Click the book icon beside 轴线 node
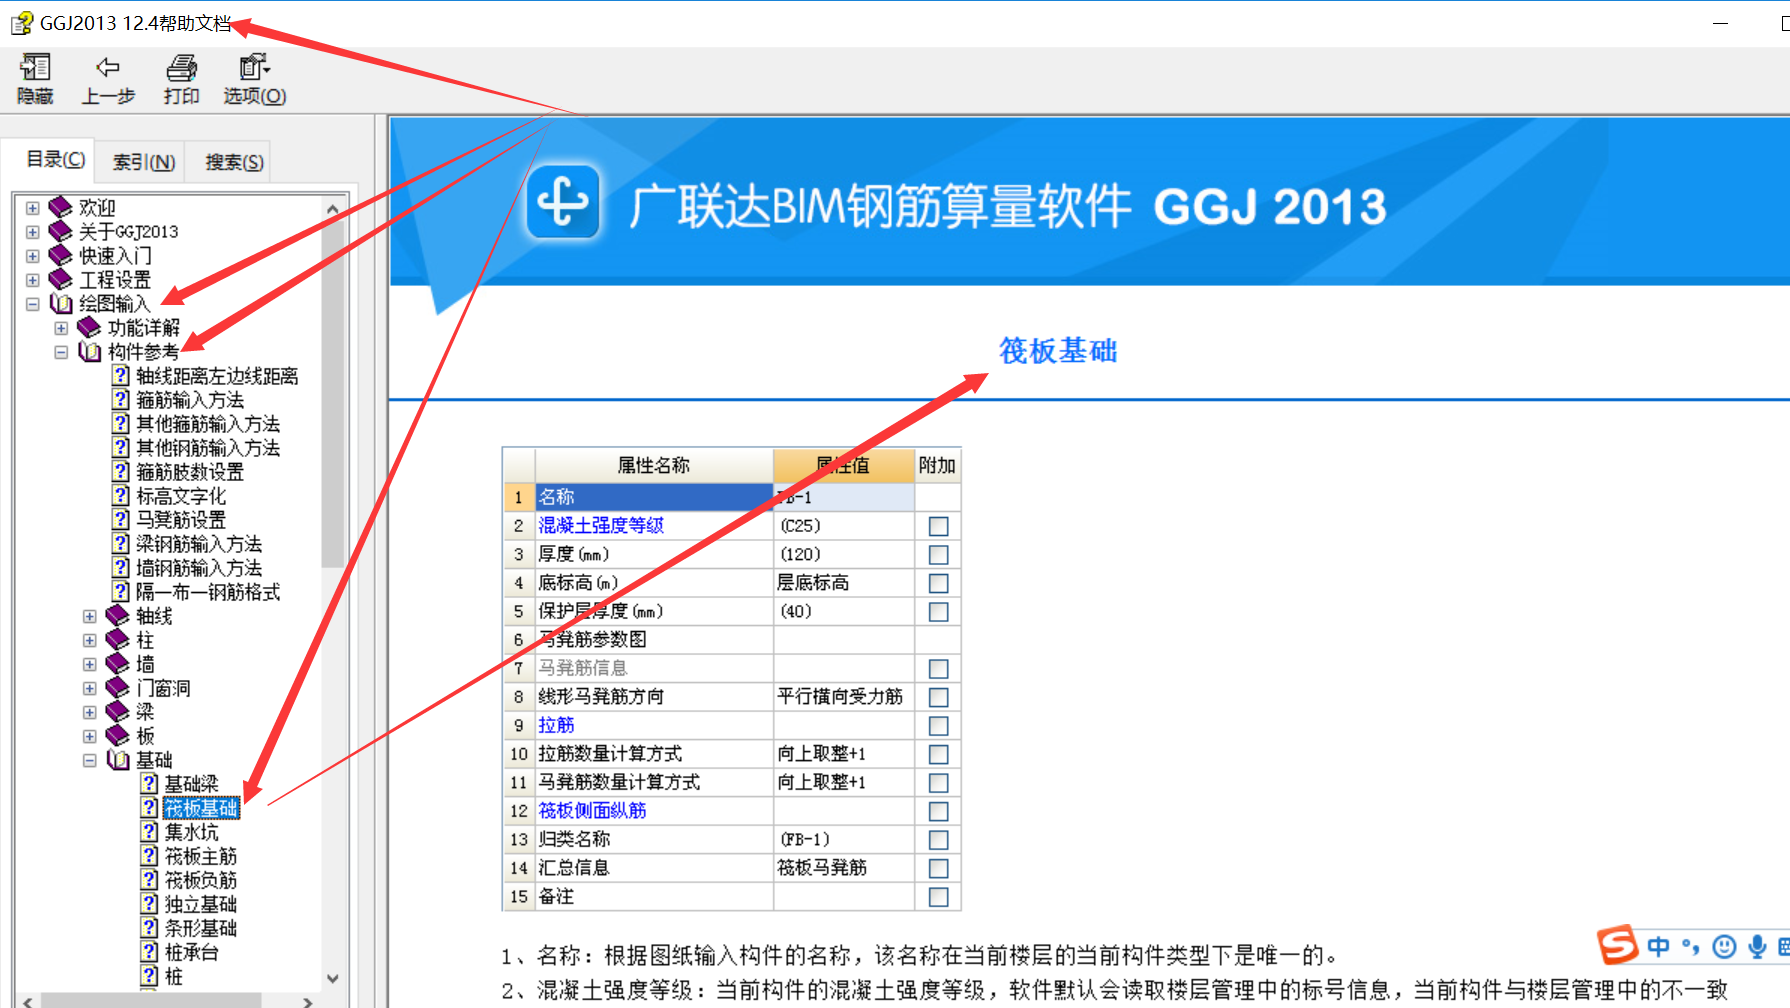 coord(118,615)
